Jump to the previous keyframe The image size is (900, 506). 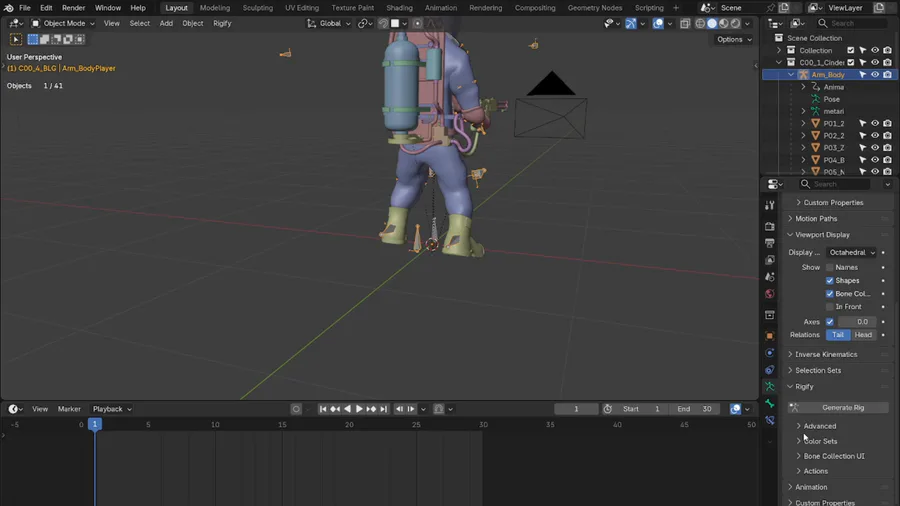(x=335, y=409)
